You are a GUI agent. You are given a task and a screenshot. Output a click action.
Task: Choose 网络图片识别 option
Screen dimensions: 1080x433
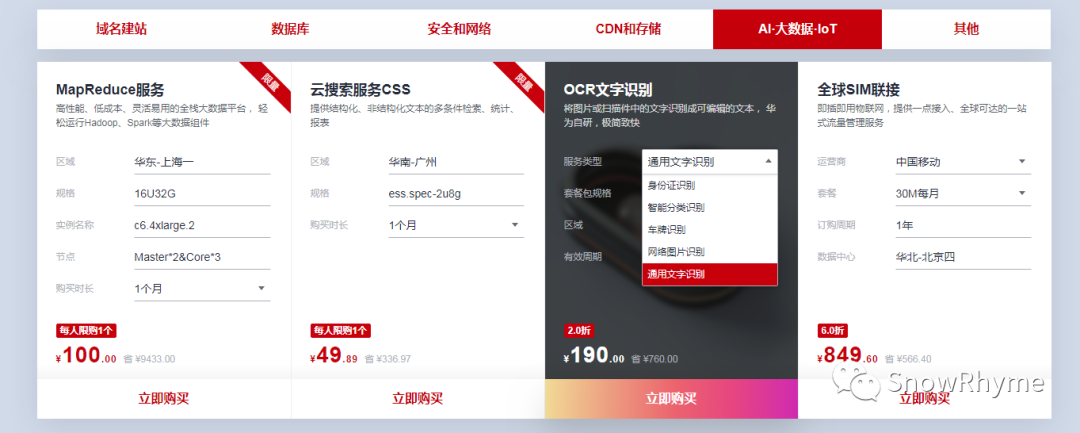coord(709,251)
